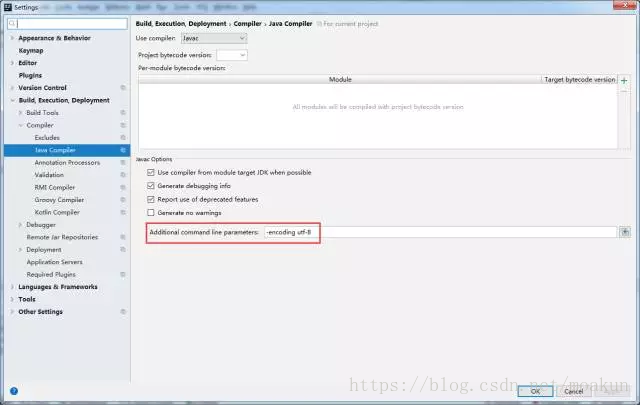Select Keymap in settings tree

point(31,51)
